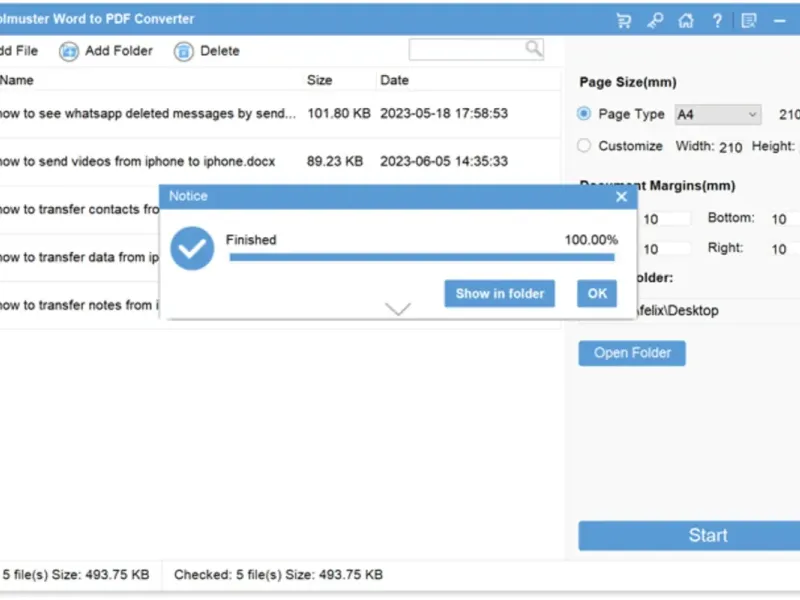The width and height of the screenshot is (800, 600).
Task: Click the Delete trash icon
Action: 184,51
